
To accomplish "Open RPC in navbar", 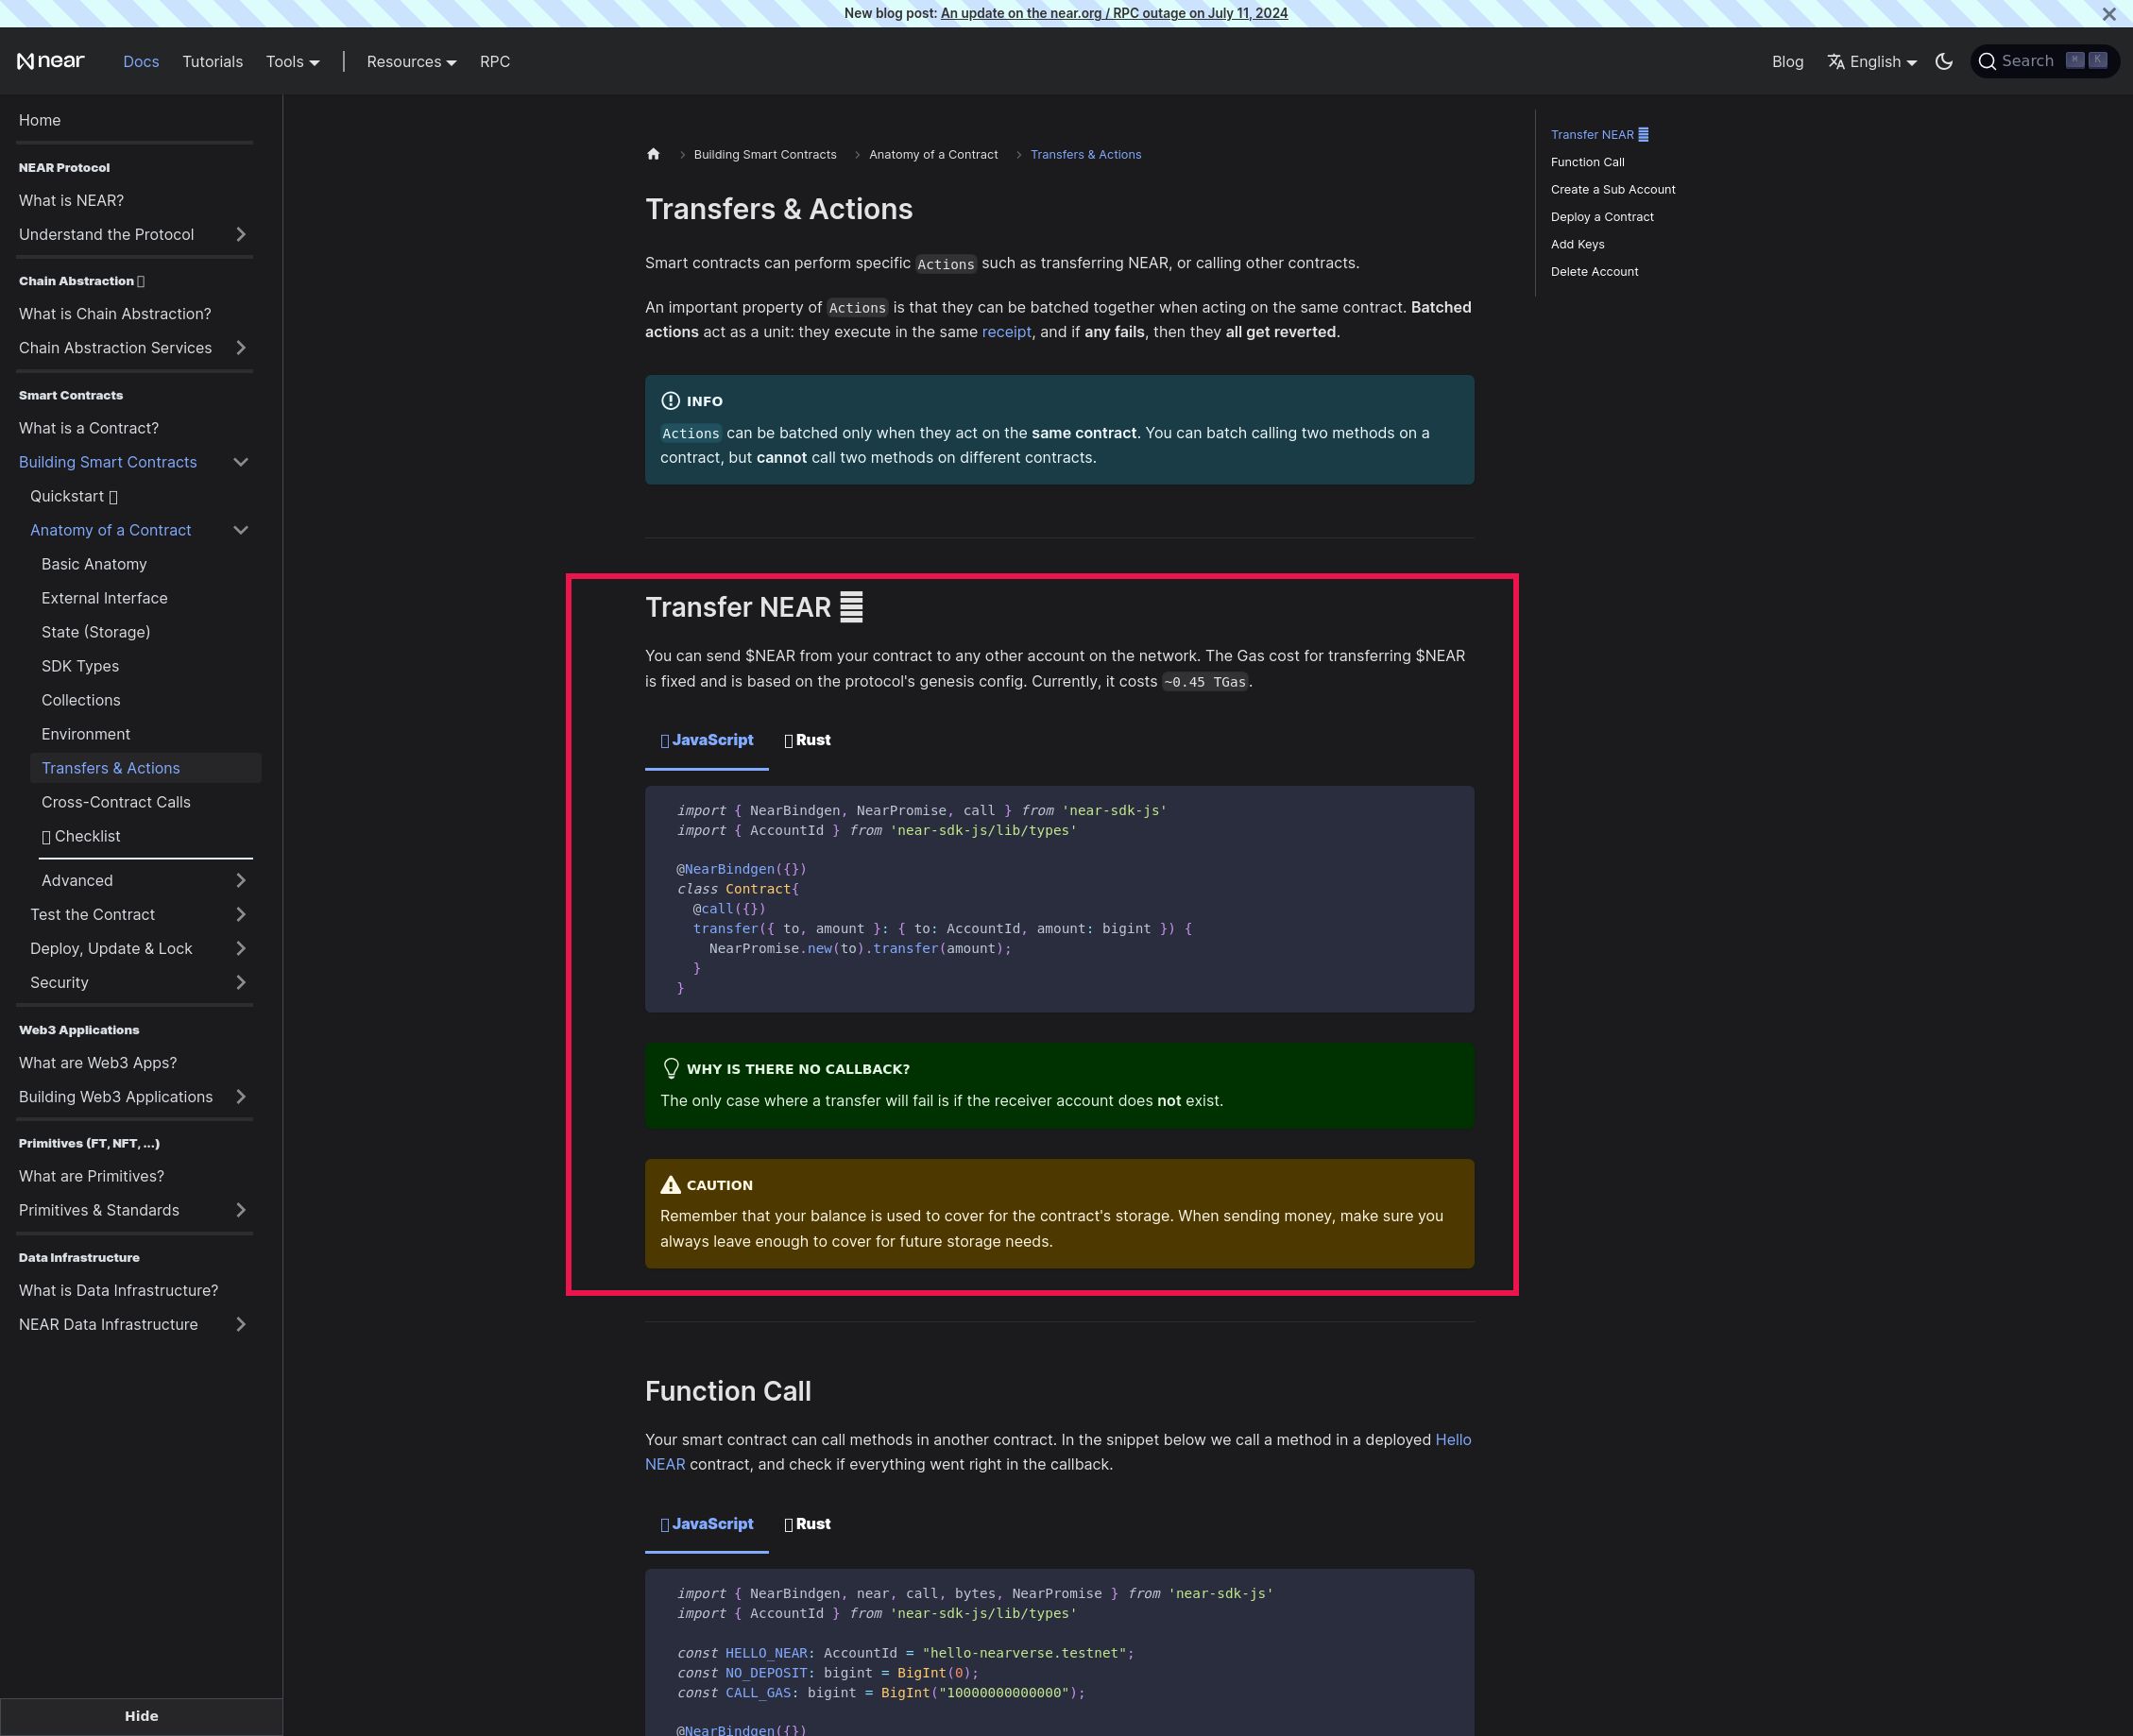I will click(494, 61).
